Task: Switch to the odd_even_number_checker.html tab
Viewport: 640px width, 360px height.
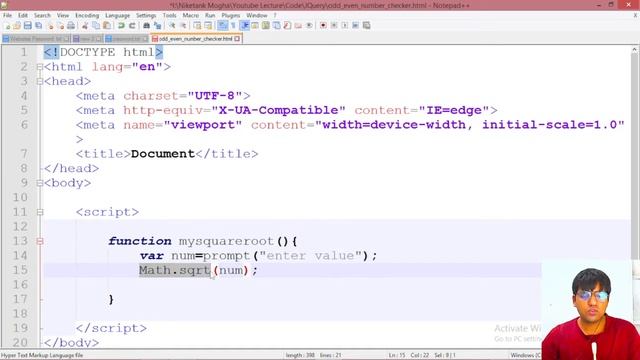Action: 196,39
